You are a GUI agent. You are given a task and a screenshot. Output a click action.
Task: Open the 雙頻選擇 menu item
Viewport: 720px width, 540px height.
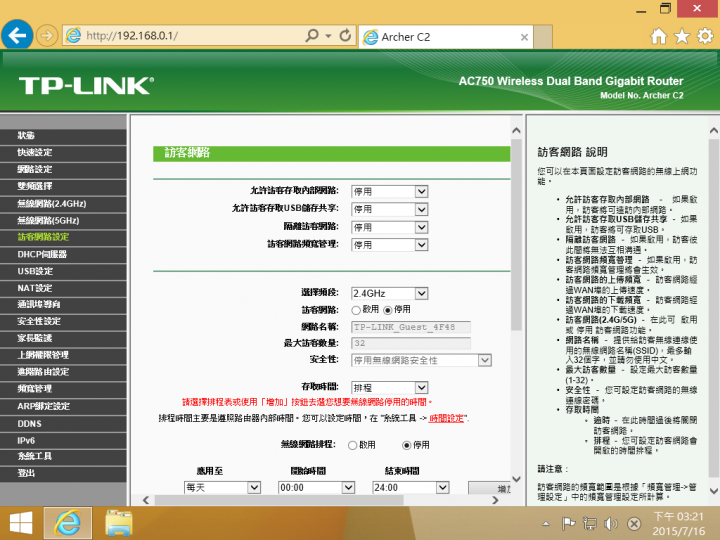click(63, 186)
